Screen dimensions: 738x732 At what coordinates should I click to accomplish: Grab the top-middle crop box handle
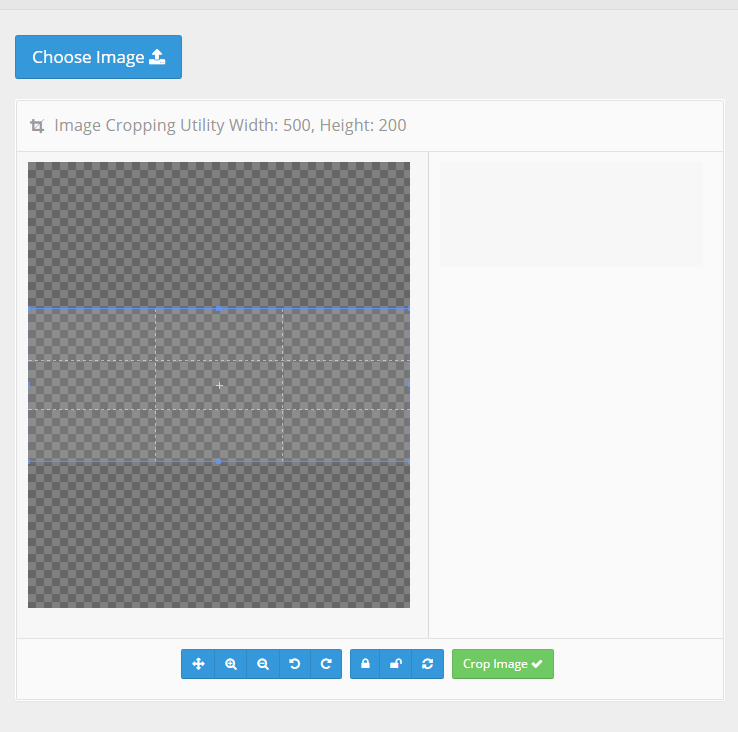pos(219,308)
